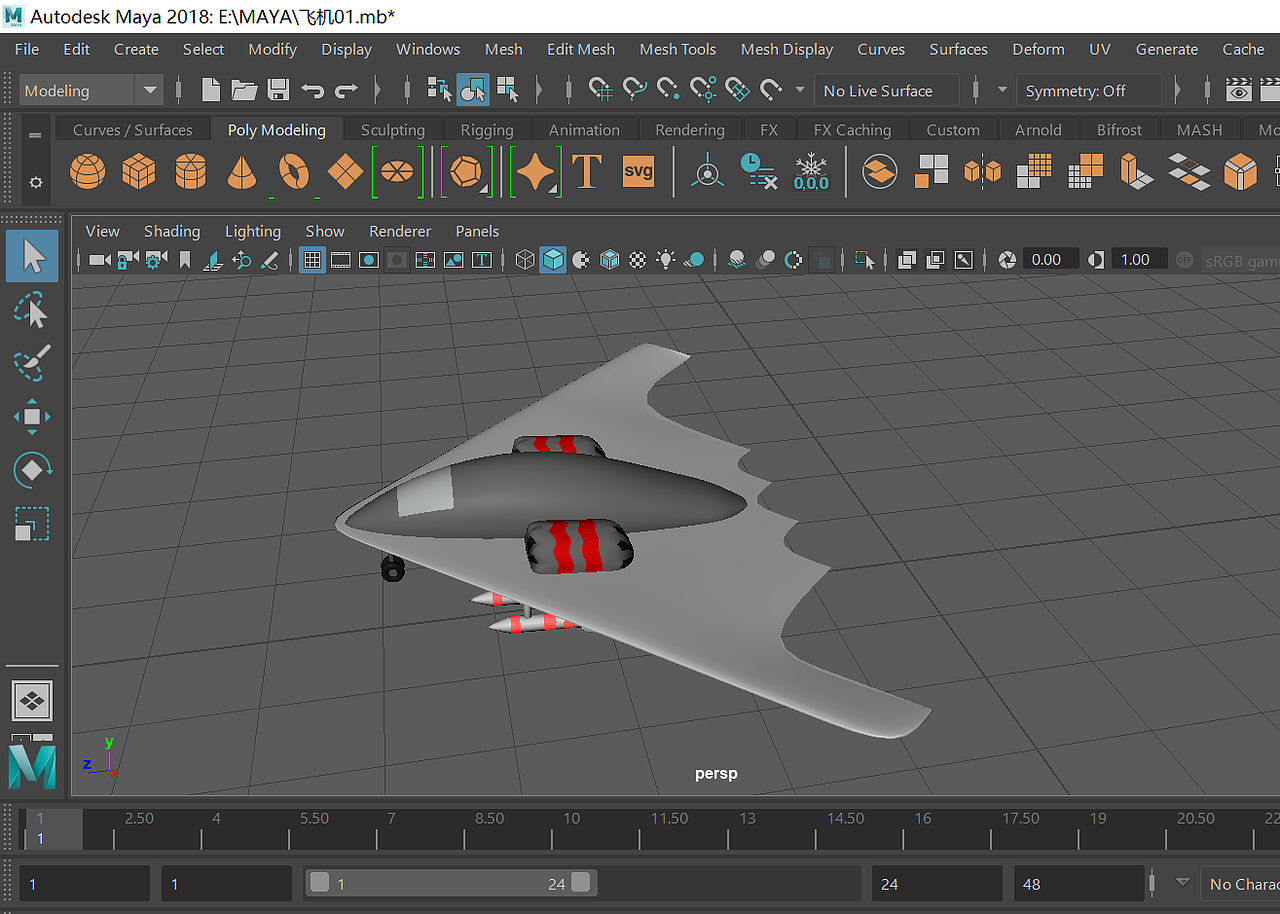The height and width of the screenshot is (914, 1280).
Task: Freeze transformations with the snowflake icon
Action: coord(811,172)
